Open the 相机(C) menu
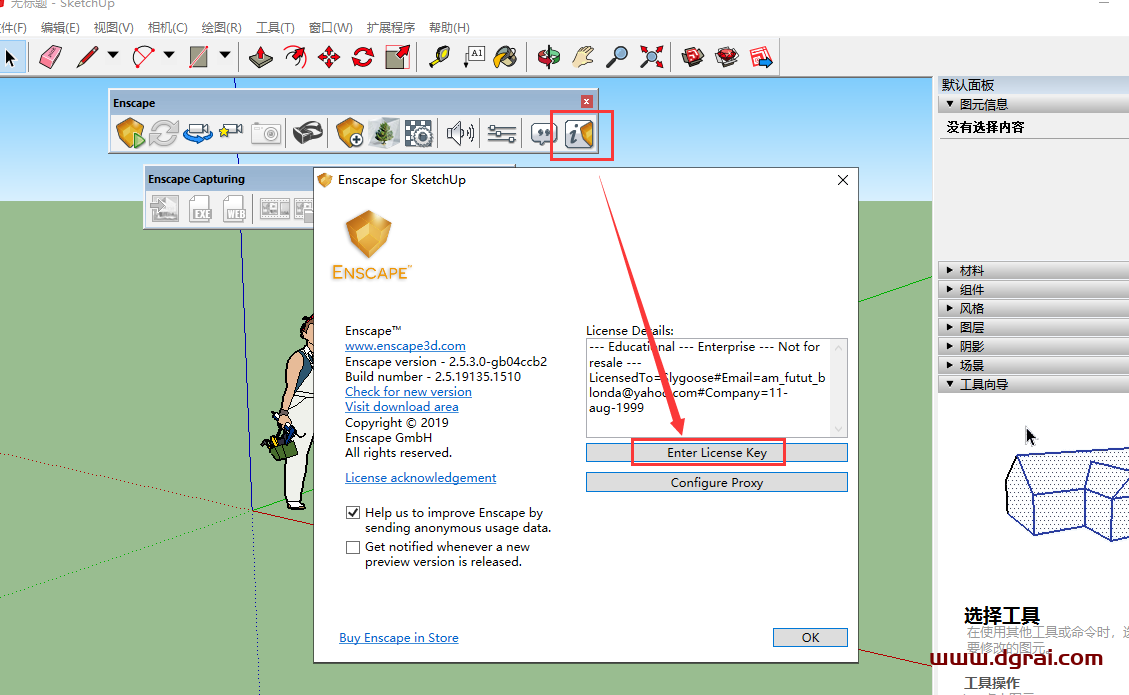This screenshot has height=695, width=1129. 168,27
